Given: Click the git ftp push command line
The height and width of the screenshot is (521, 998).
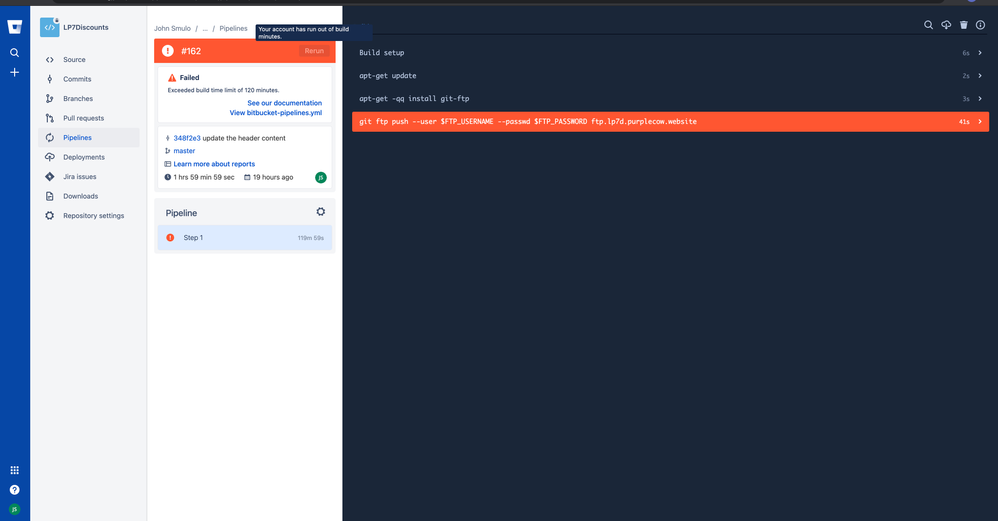Looking at the screenshot, I should click(x=528, y=122).
